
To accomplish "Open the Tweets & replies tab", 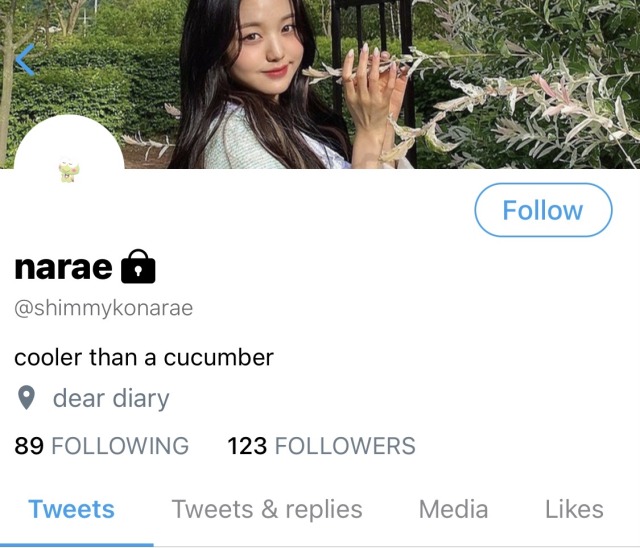I will pos(267,510).
